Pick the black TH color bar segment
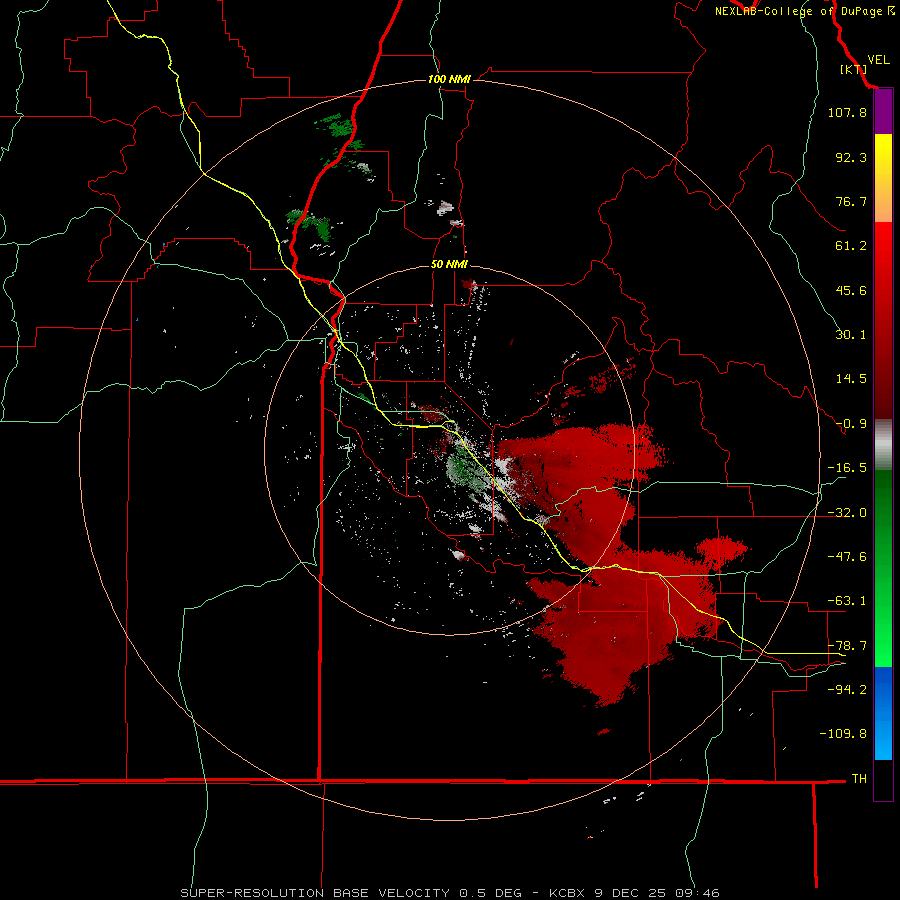The height and width of the screenshot is (900, 900). point(883,779)
